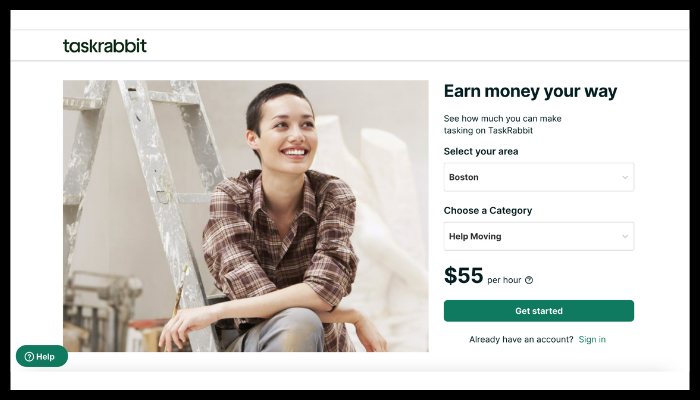Image resolution: width=700 pixels, height=400 pixels.
Task: Click the Boston selected value text
Action: 464,177
